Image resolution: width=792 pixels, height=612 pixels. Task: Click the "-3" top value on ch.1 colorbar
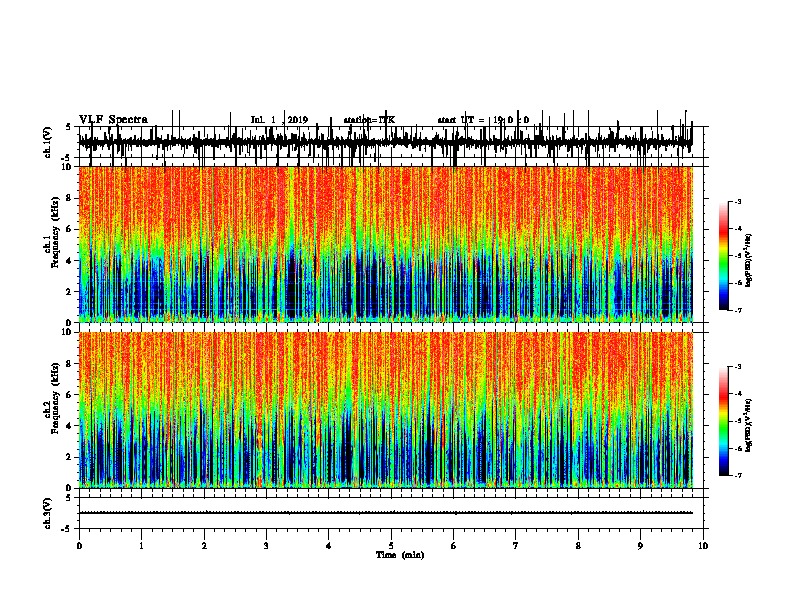point(737,201)
